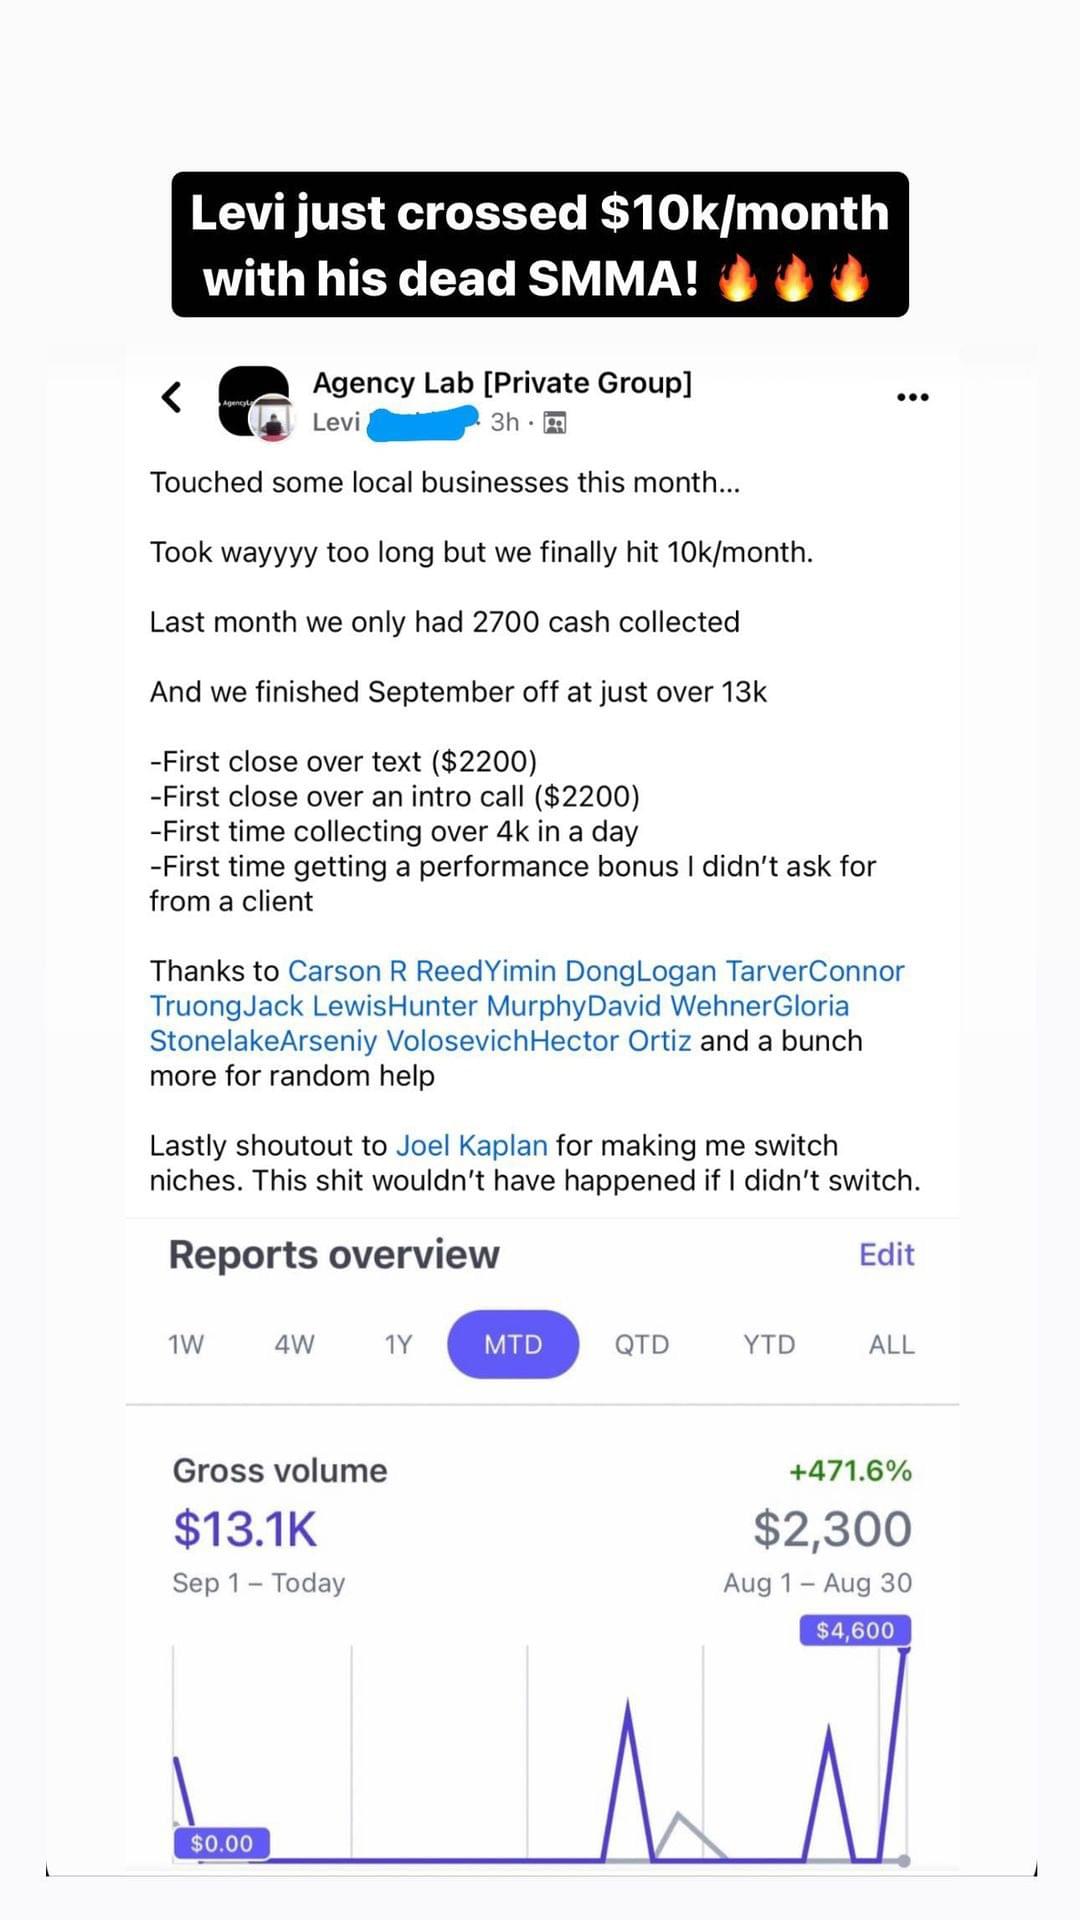Select the 1W time range
The width and height of the screenshot is (1080, 1920).
click(186, 1344)
